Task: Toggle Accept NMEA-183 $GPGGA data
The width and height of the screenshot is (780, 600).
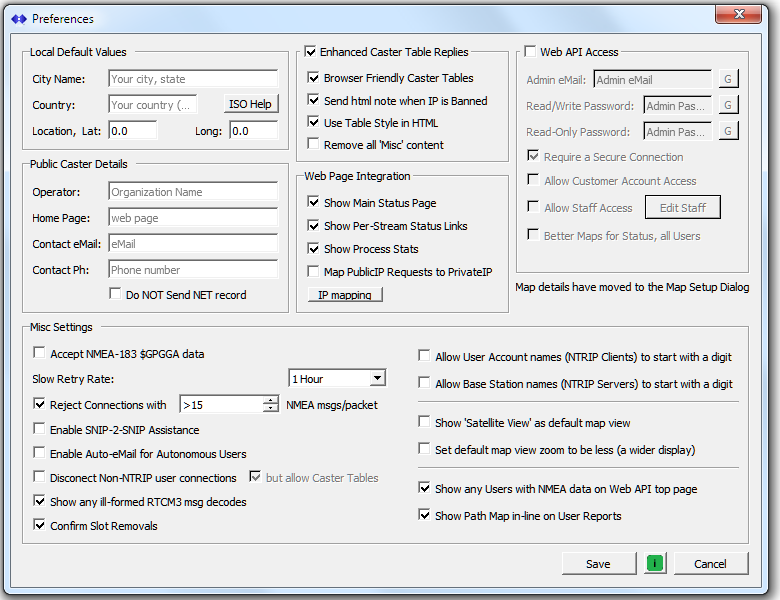Action: 40,354
